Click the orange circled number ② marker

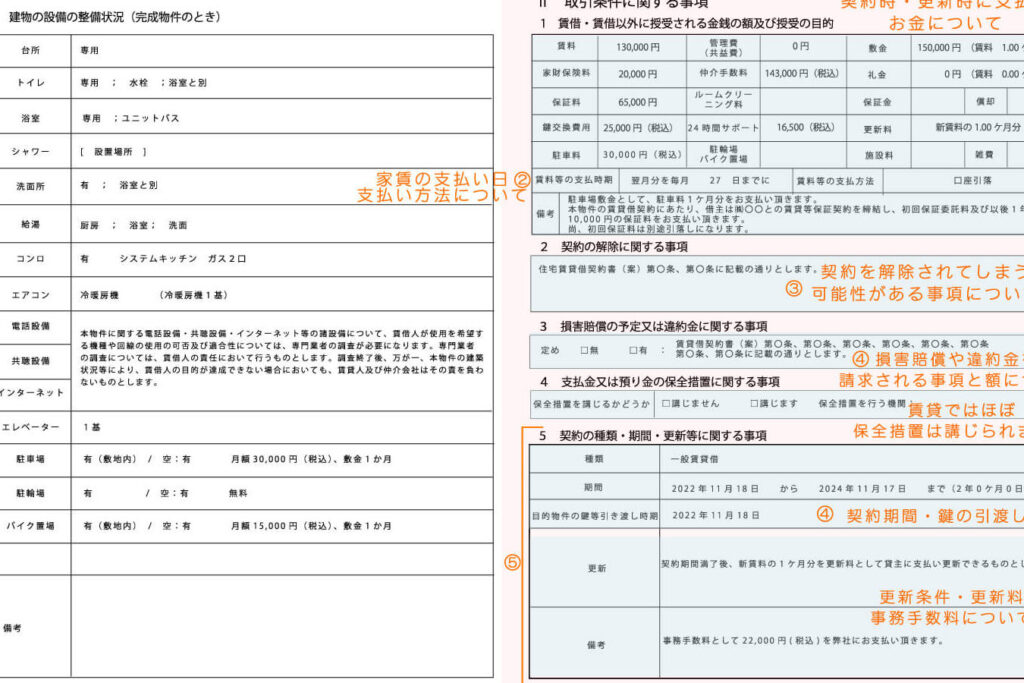coord(521,179)
